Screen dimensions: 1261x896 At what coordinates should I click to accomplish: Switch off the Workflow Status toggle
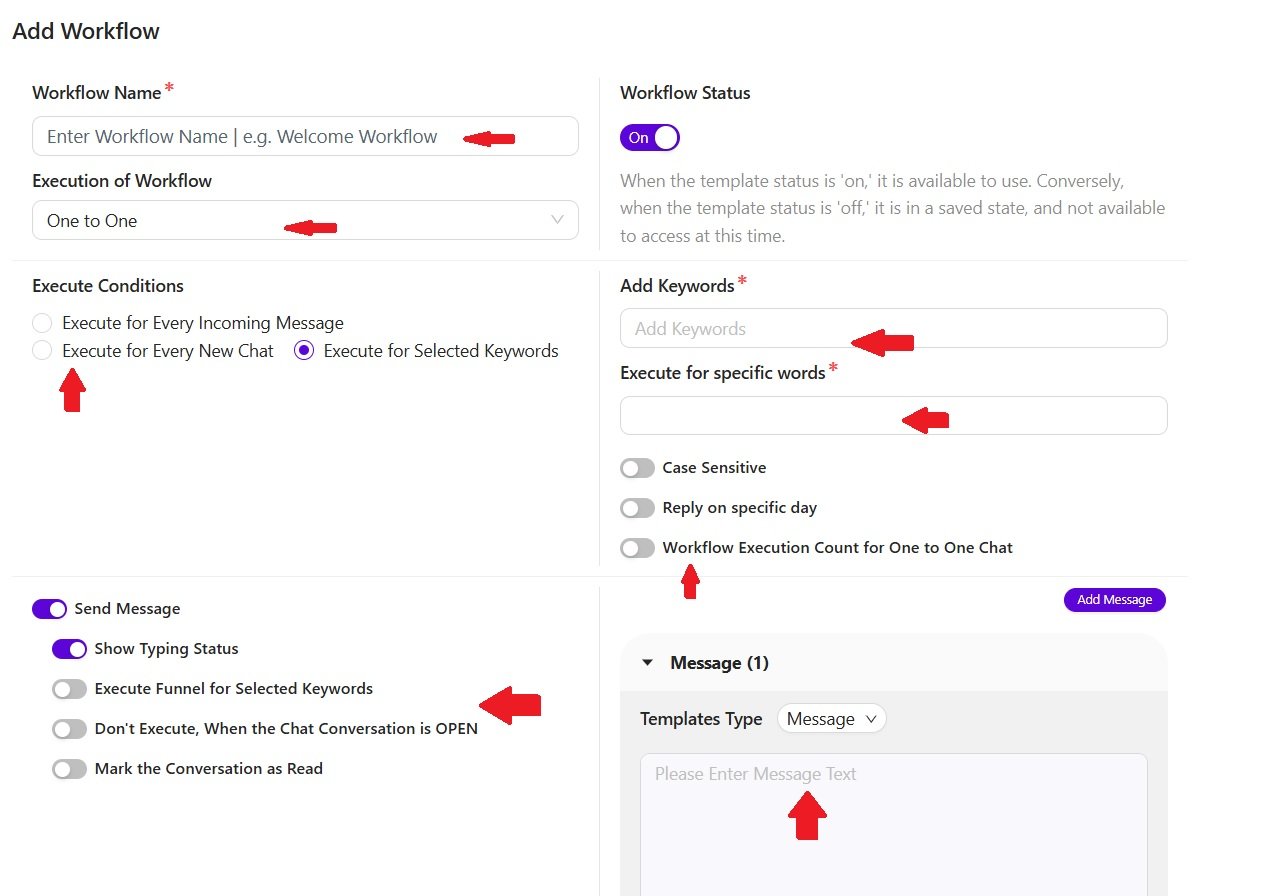pos(649,137)
